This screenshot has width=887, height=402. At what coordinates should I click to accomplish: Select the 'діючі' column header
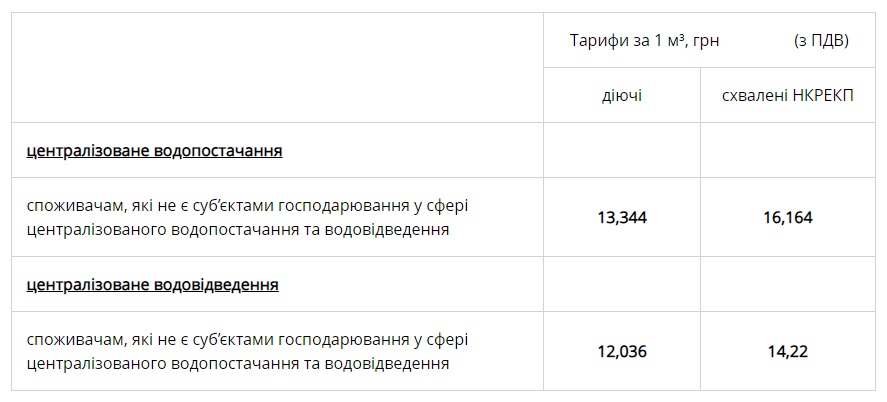pos(622,95)
